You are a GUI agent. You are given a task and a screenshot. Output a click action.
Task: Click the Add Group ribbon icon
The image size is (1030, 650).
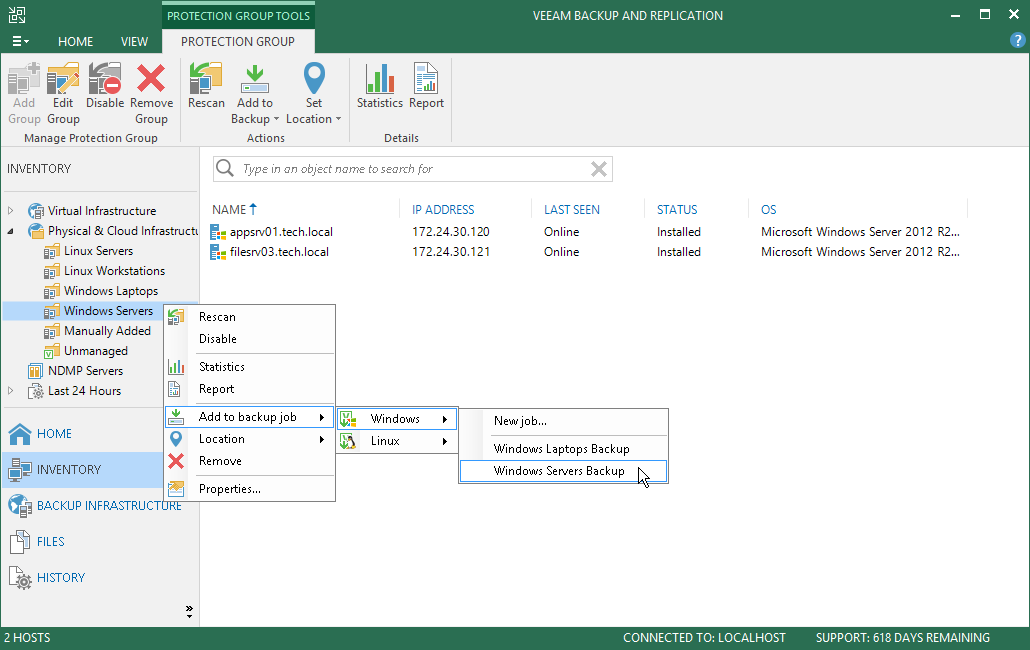point(24,79)
